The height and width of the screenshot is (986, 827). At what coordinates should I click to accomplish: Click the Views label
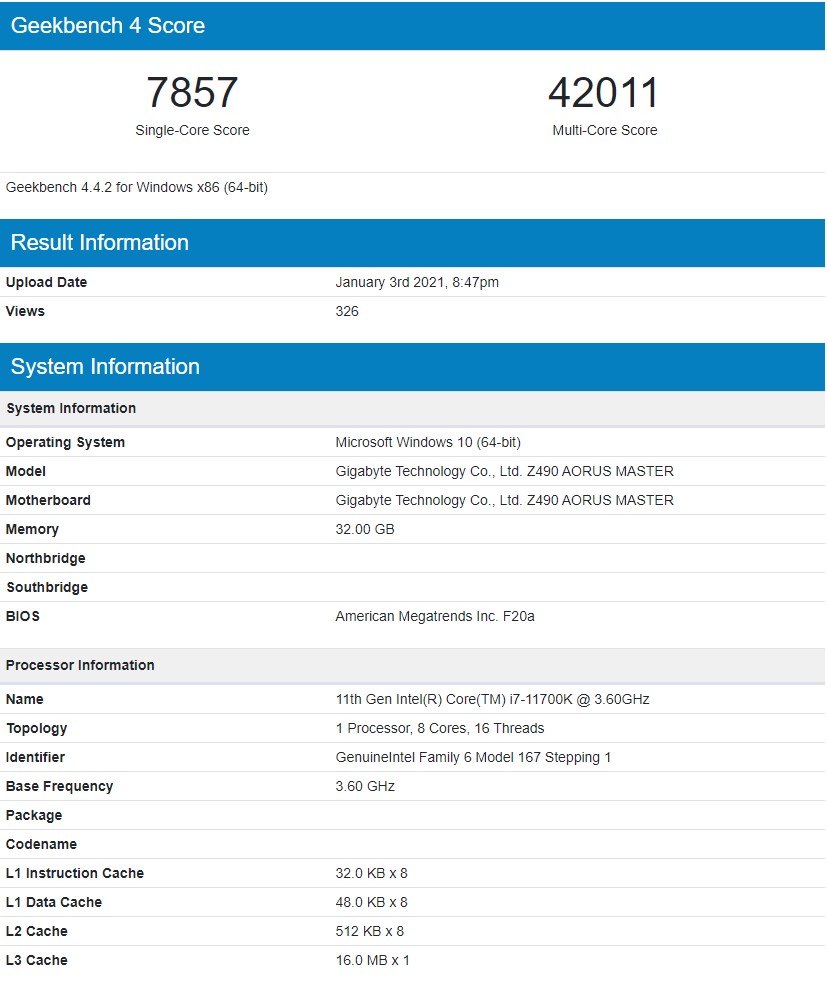pos(25,311)
